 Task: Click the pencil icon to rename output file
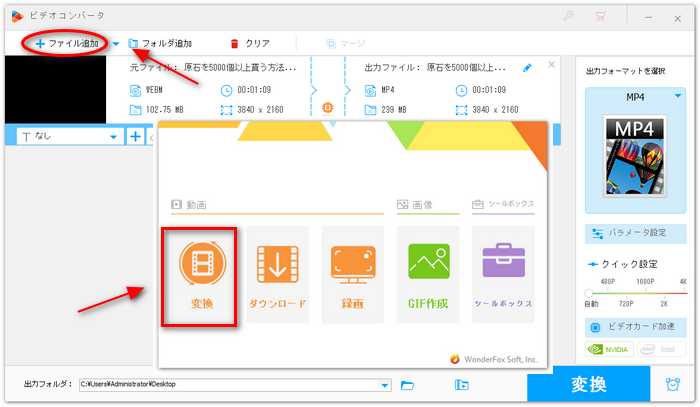[527, 68]
